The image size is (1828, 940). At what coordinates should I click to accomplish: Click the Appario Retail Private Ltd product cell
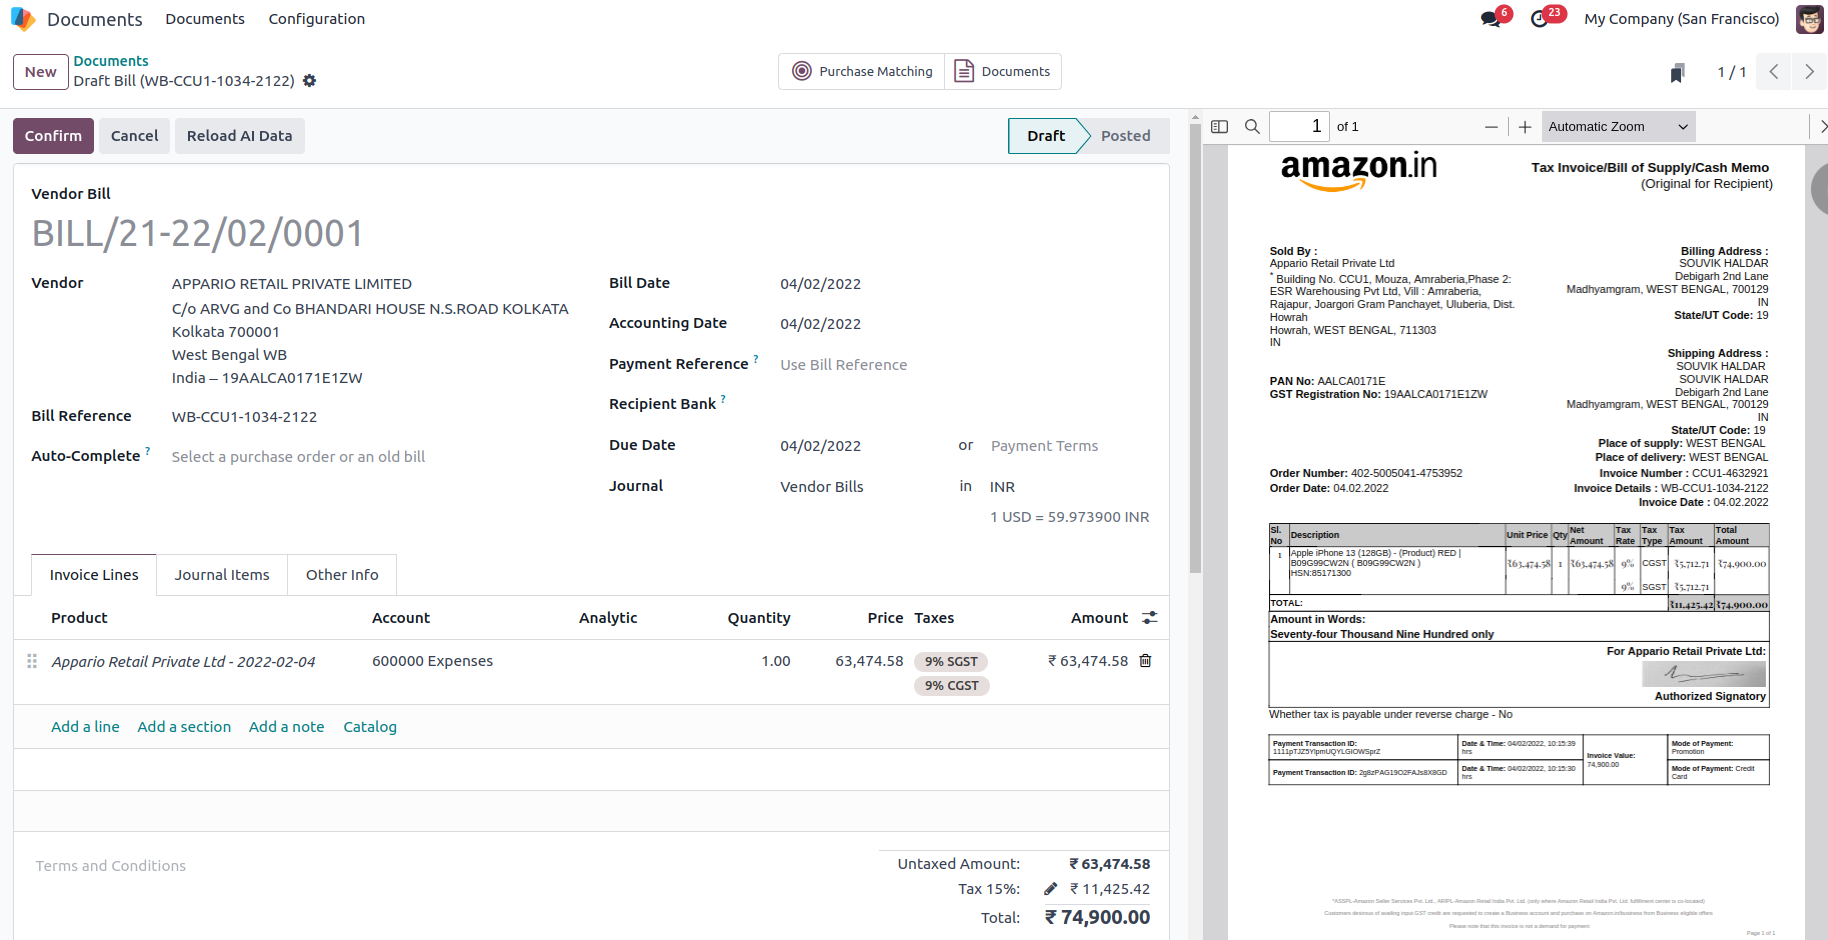click(x=183, y=662)
